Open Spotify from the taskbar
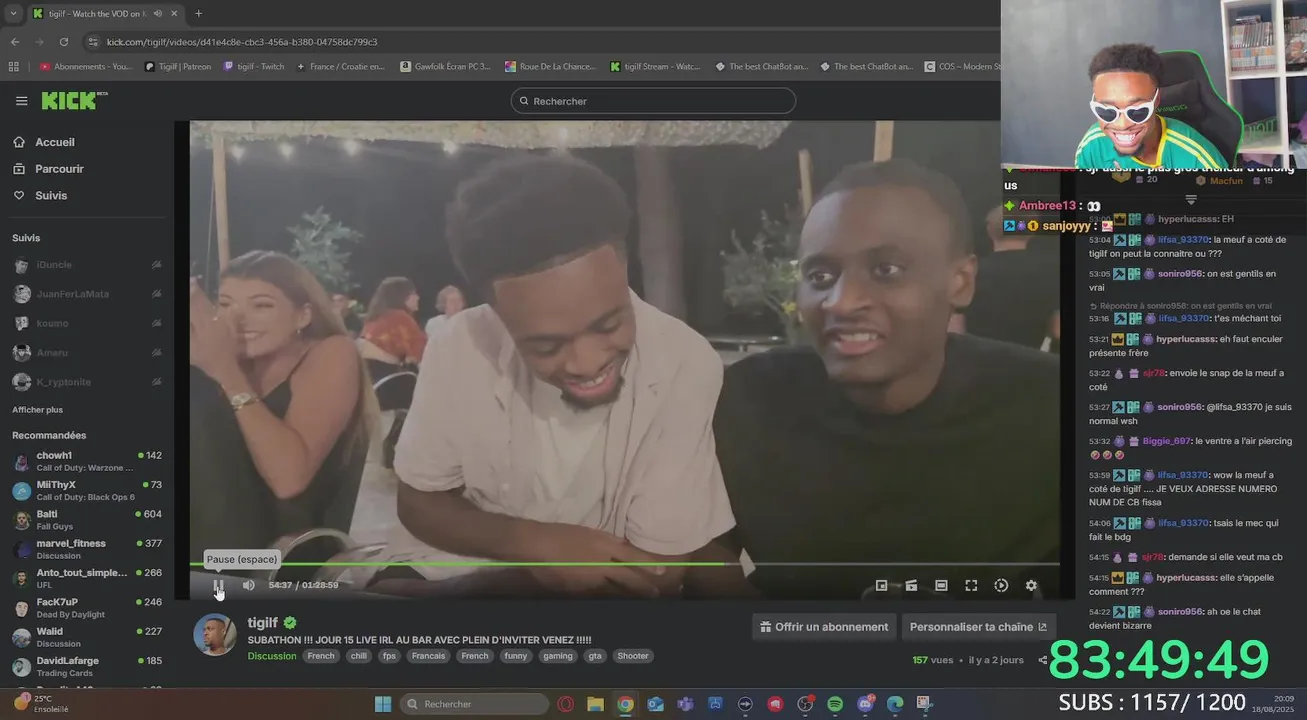The height and width of the screenshot is (720, 1307). click(835, 704)
